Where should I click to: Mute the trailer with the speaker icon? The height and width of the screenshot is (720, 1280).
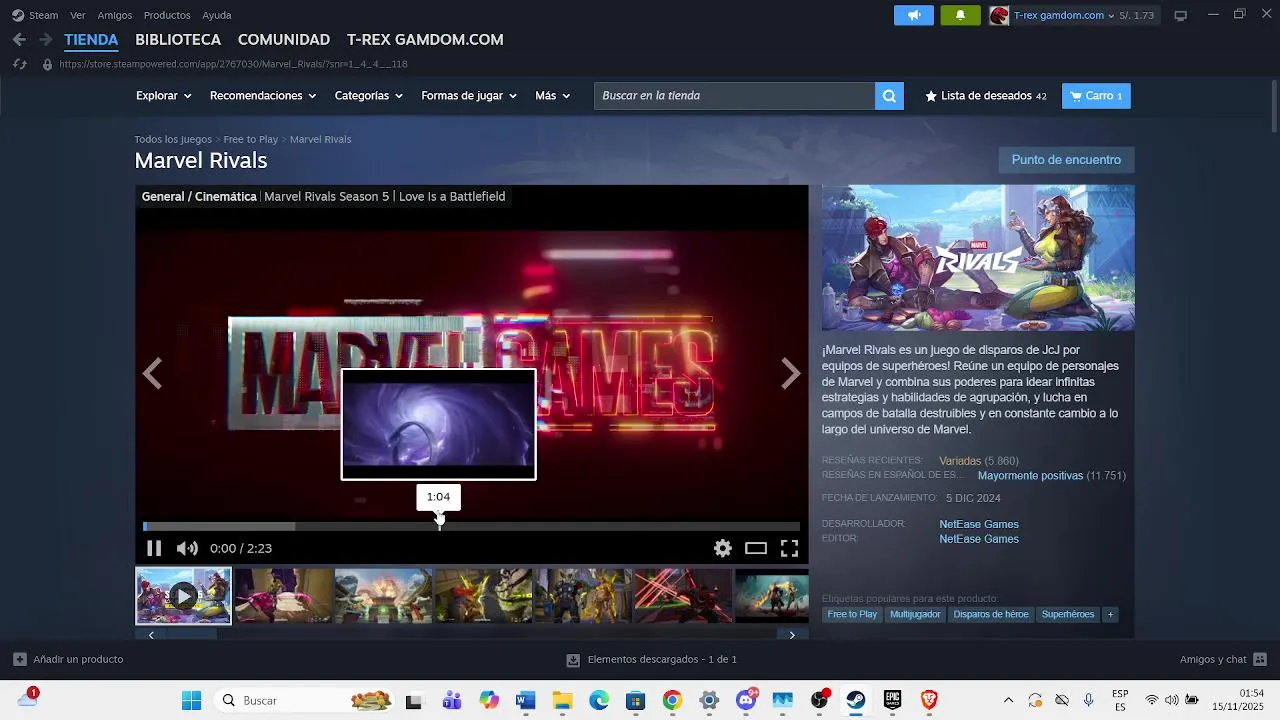(187, 548)
